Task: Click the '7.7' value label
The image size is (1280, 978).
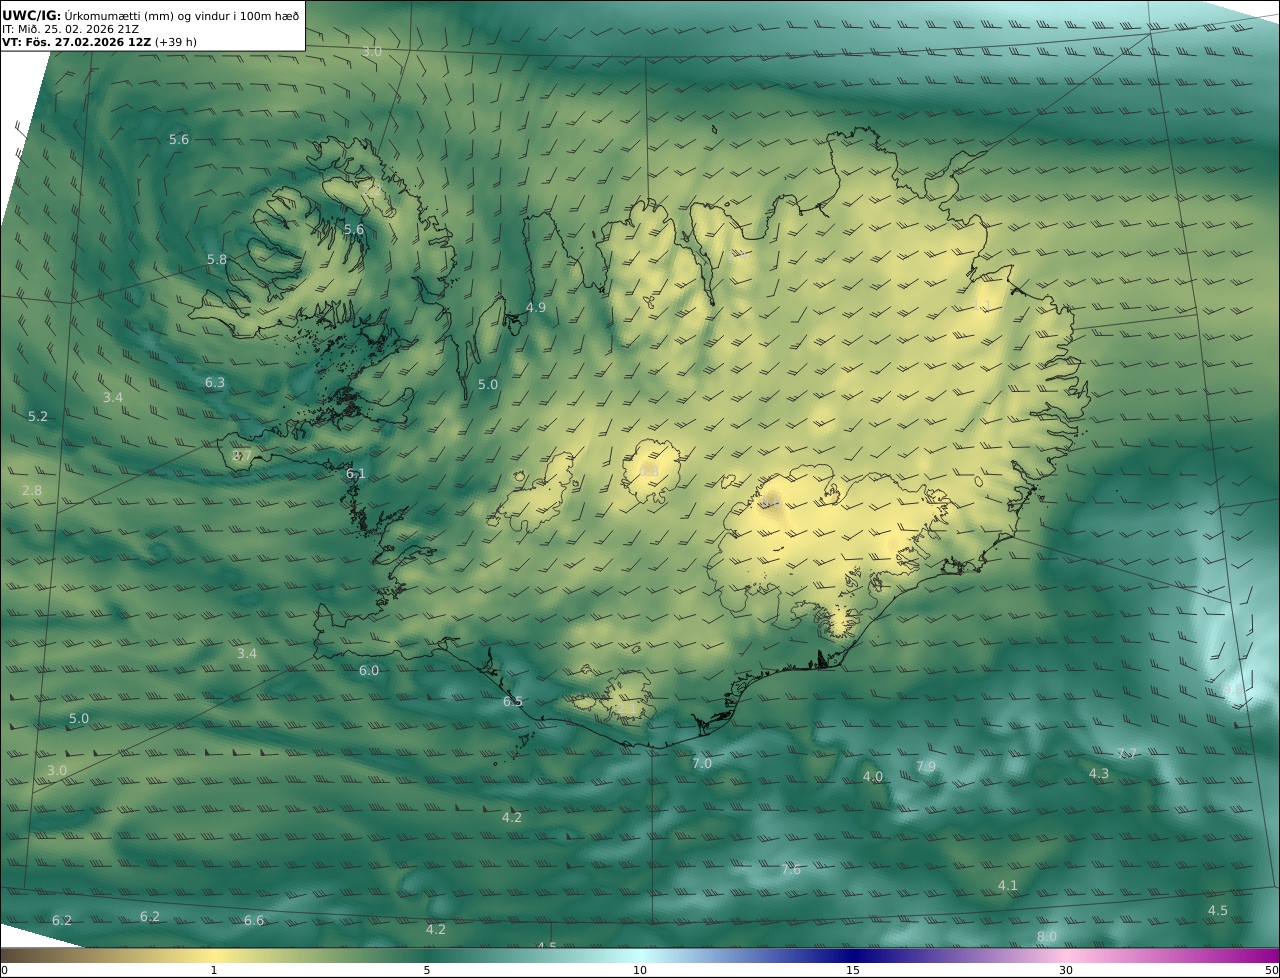Action: (1127, 753)
